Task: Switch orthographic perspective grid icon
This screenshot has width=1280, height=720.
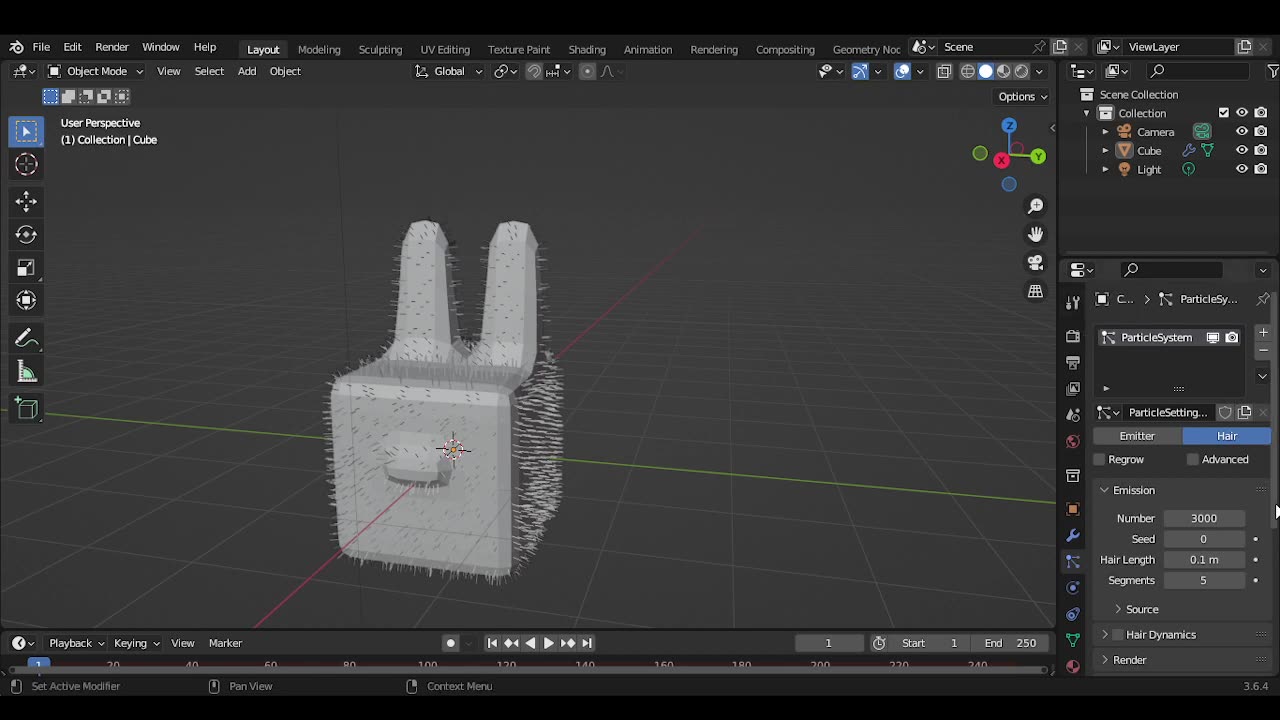Action: [x=1035, y=291]
